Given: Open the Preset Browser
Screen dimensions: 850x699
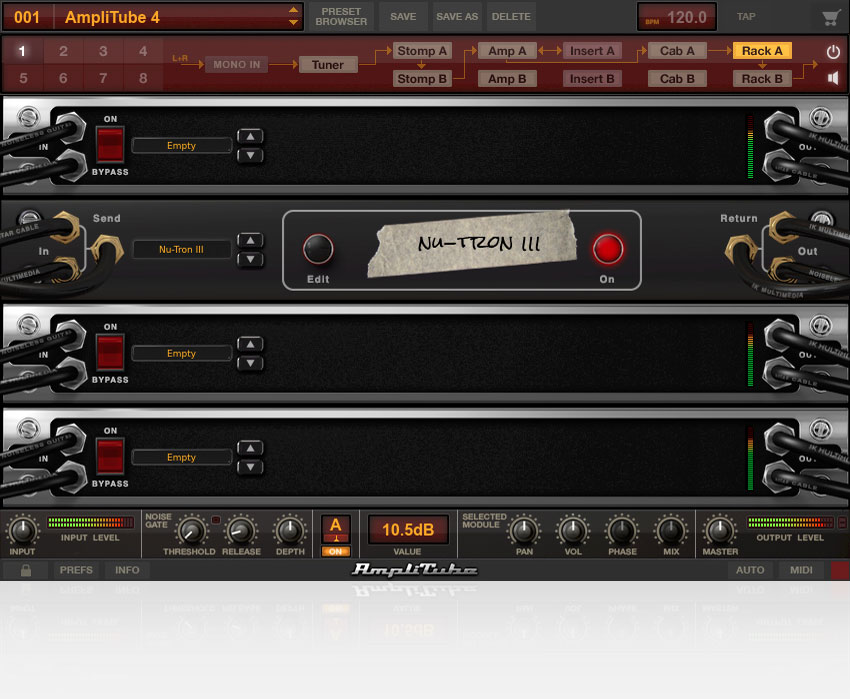Looking at the screenshot, I should [x=341, y=17].
